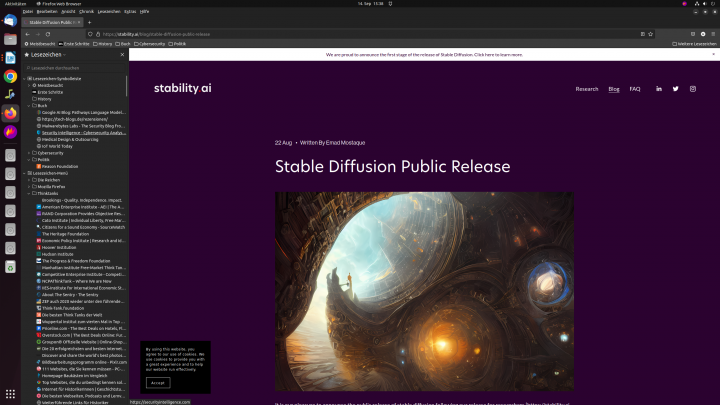Open stability.ai Instagram page icon

pos(692,89)
